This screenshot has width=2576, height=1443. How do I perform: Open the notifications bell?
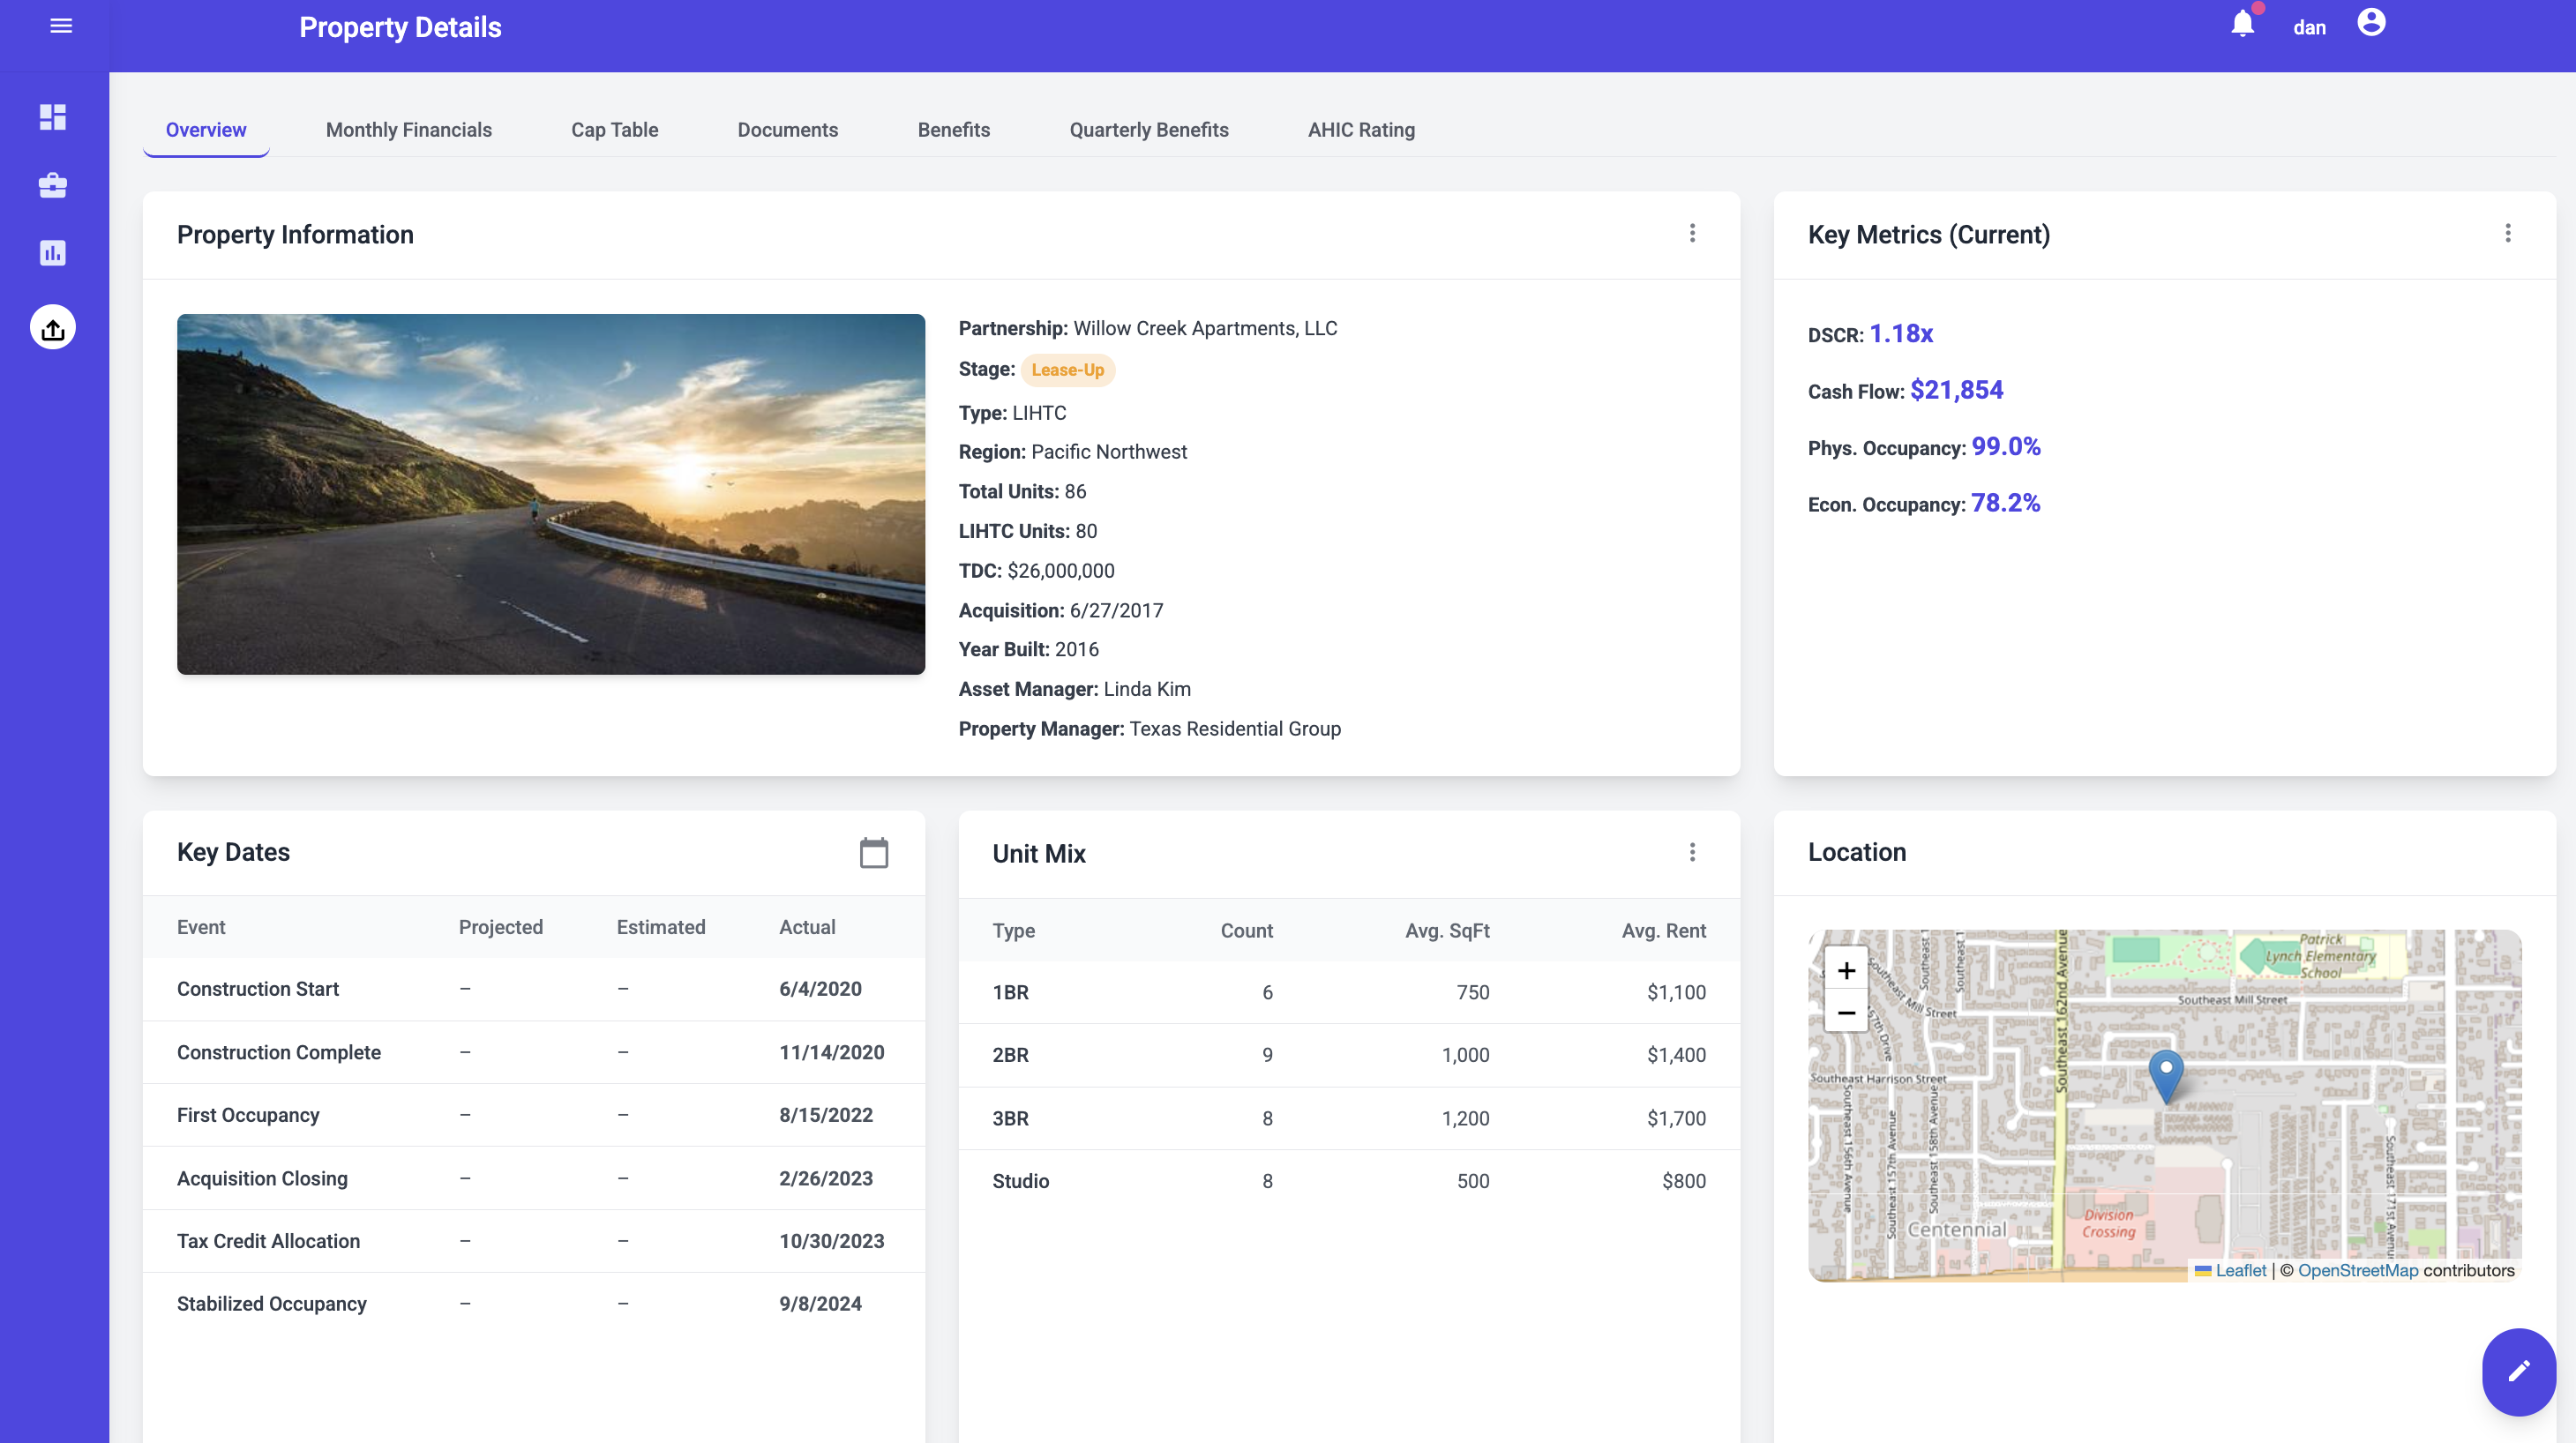coord(2242,24)
